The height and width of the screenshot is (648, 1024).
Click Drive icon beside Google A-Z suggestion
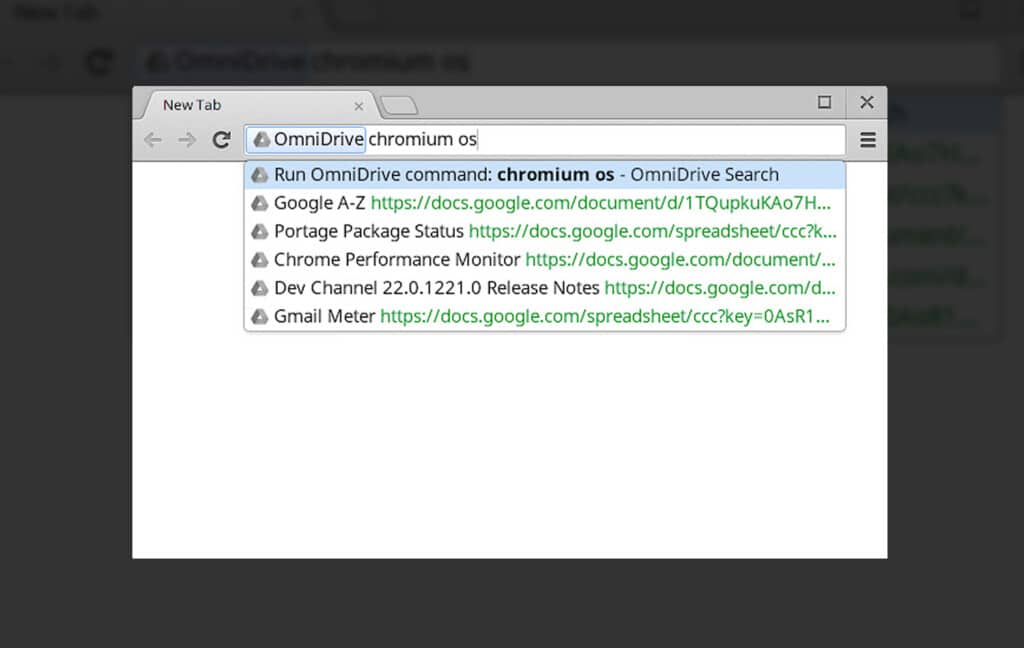(259, 203)
